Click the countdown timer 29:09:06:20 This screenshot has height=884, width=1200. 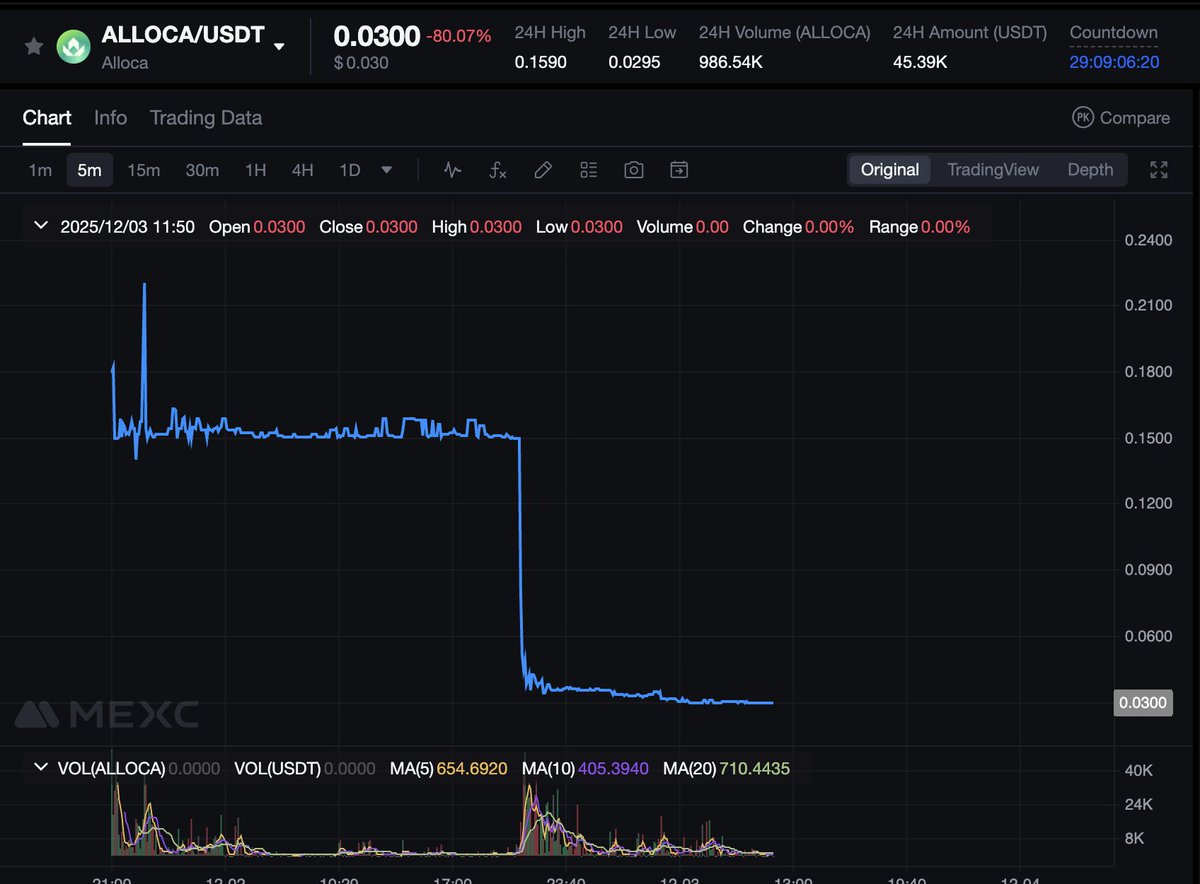pyautogui.click(x=1115, y=62)
